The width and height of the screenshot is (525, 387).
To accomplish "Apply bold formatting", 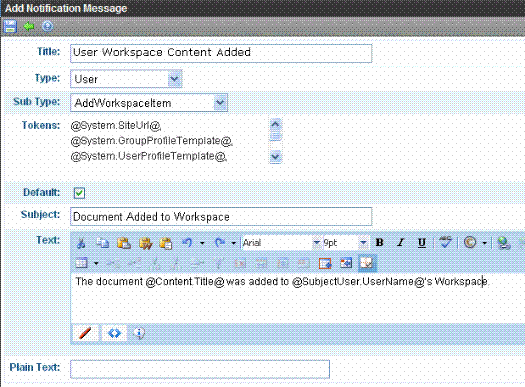I will click(x=379, y=242).
